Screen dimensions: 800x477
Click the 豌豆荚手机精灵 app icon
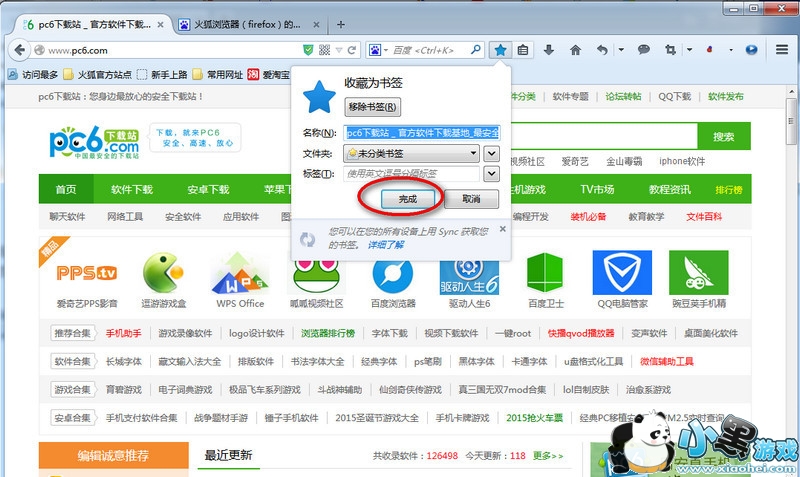[698, 272]
